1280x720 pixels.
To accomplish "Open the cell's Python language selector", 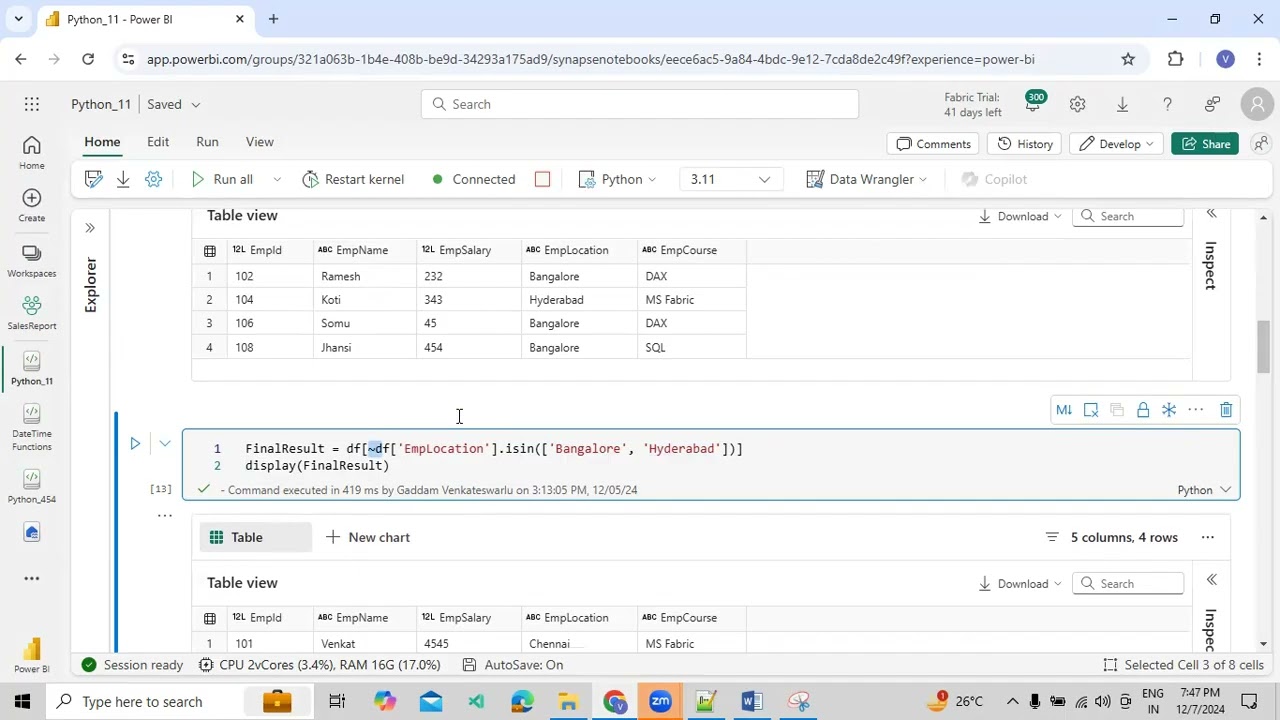I will [x=1204, y=490].
